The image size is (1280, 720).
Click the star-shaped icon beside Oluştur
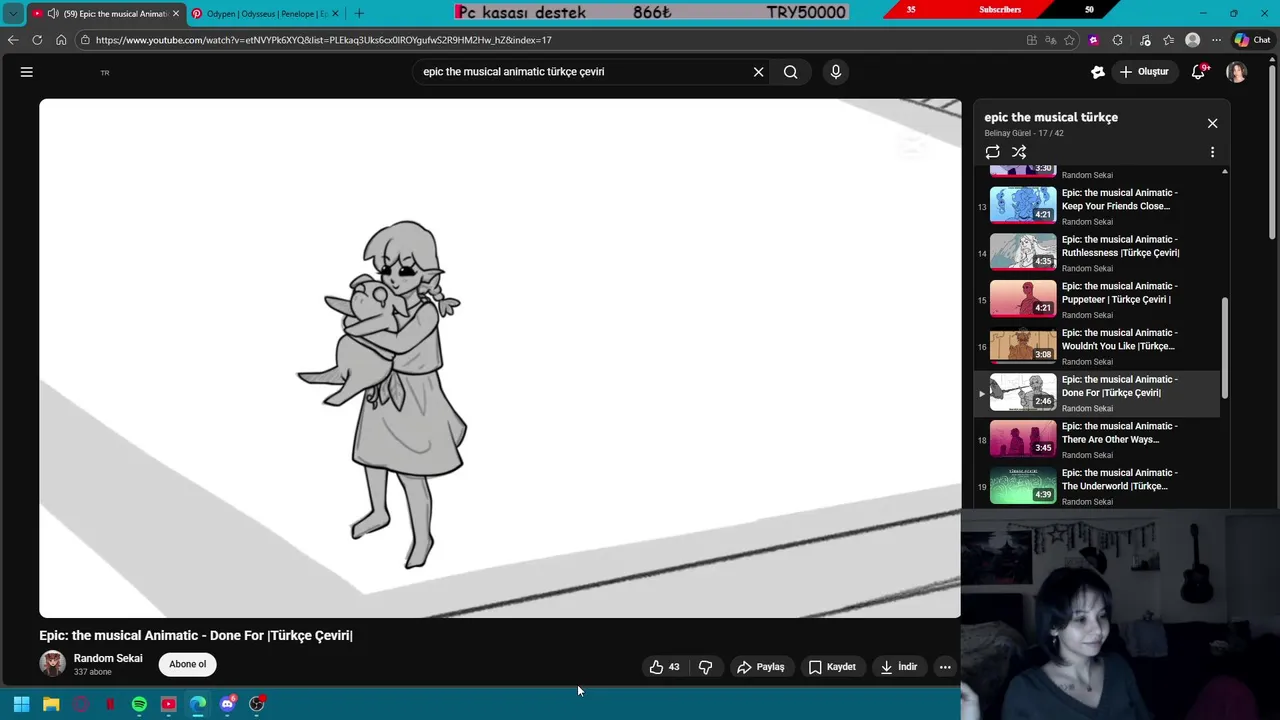(1098, 72)
